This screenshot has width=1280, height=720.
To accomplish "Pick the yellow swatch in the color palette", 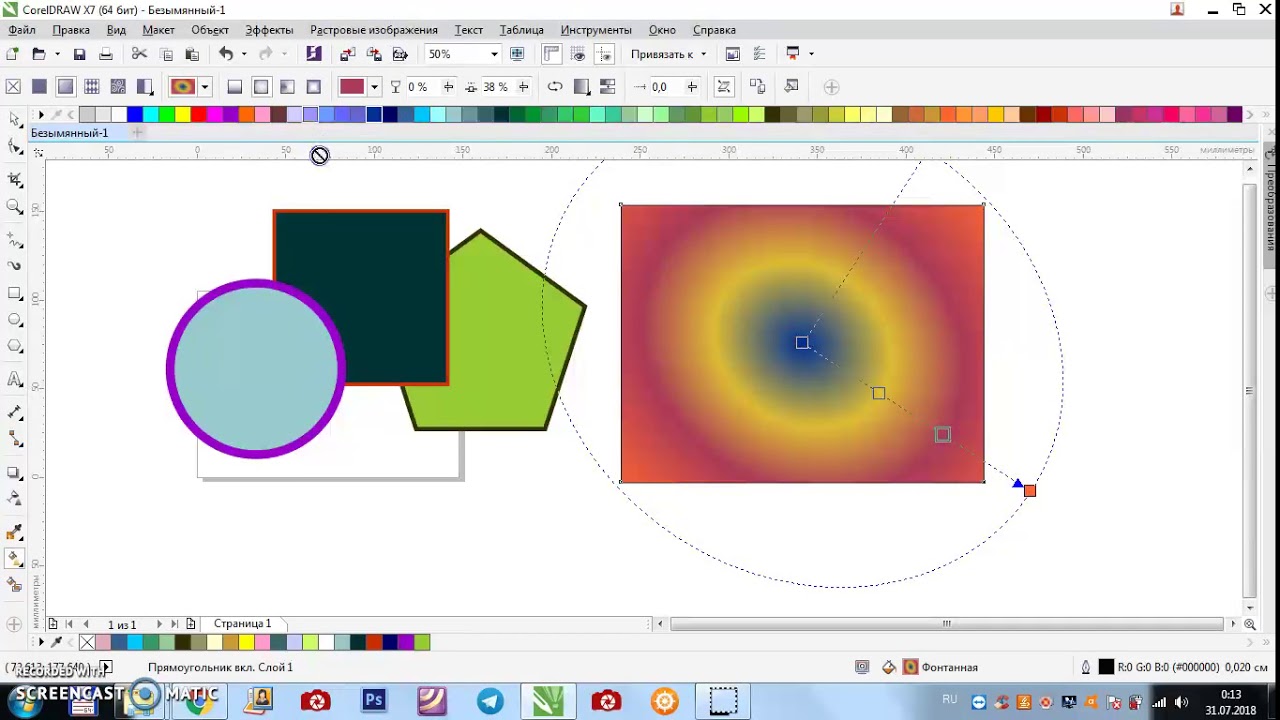I will [183, 115].
